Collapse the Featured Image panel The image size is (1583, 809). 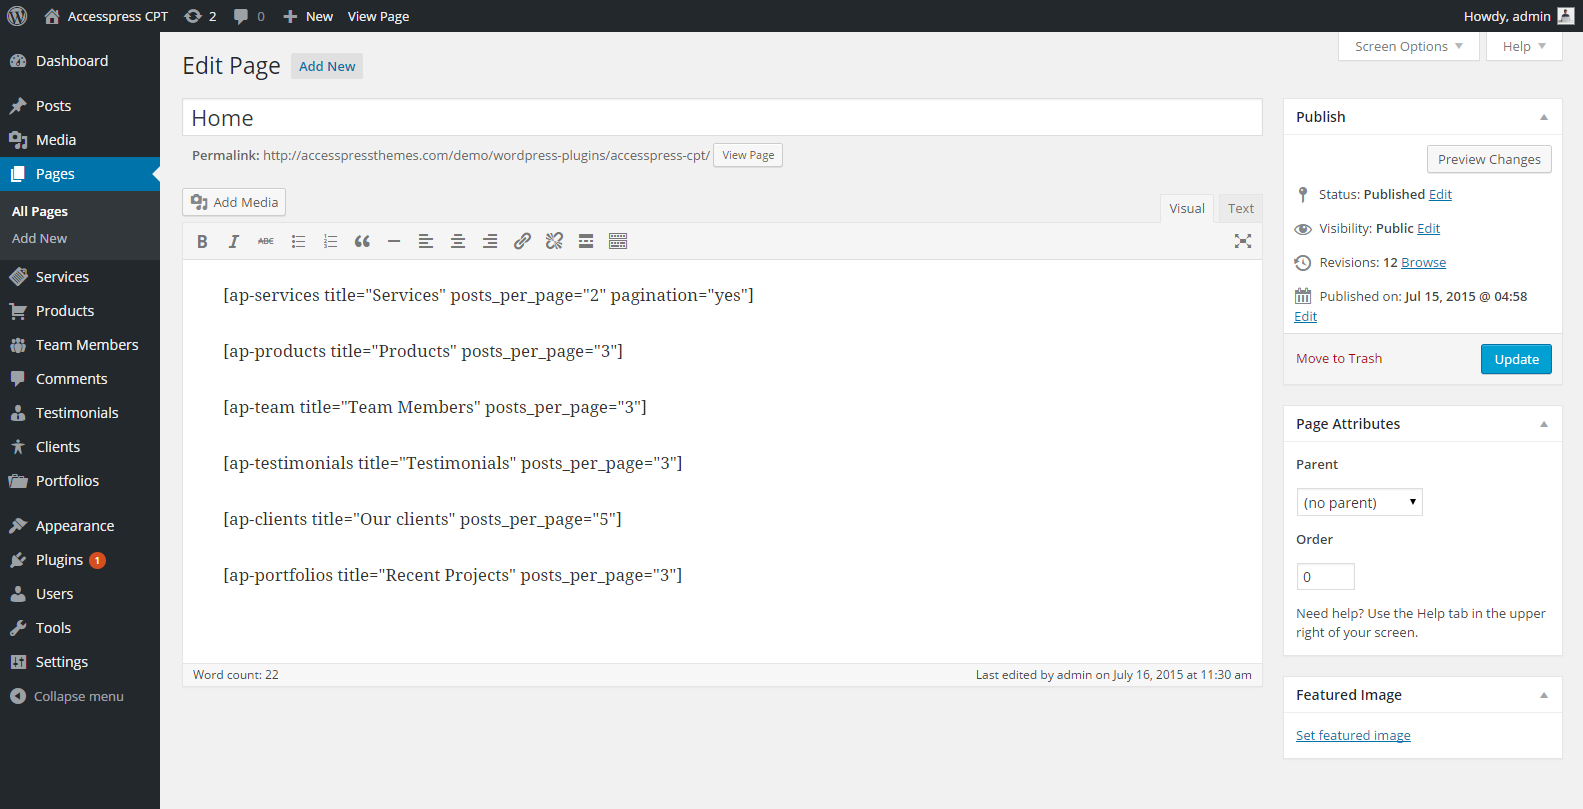pyautogui.click(x=1544, y=695)
